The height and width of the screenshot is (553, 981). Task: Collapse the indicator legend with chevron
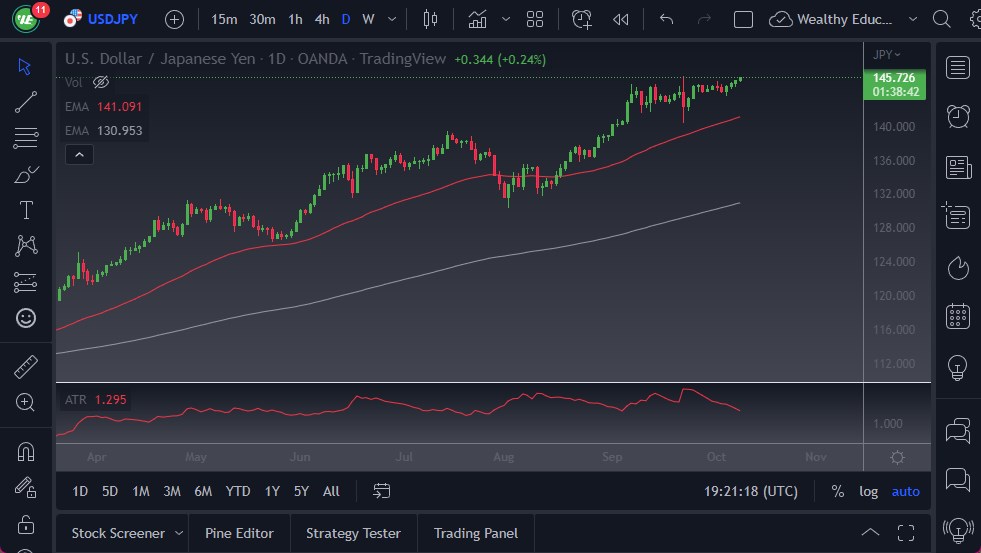click(x=79, y=154)
